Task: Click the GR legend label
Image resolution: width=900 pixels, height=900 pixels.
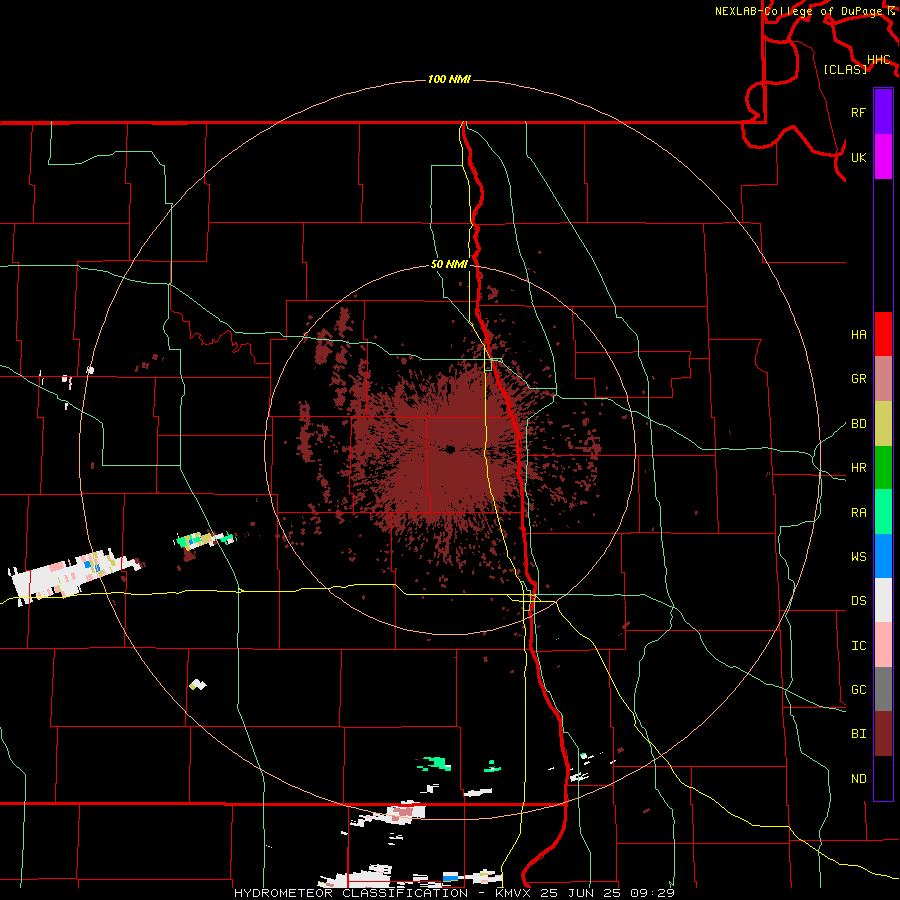Action: (x=858, y=379)
